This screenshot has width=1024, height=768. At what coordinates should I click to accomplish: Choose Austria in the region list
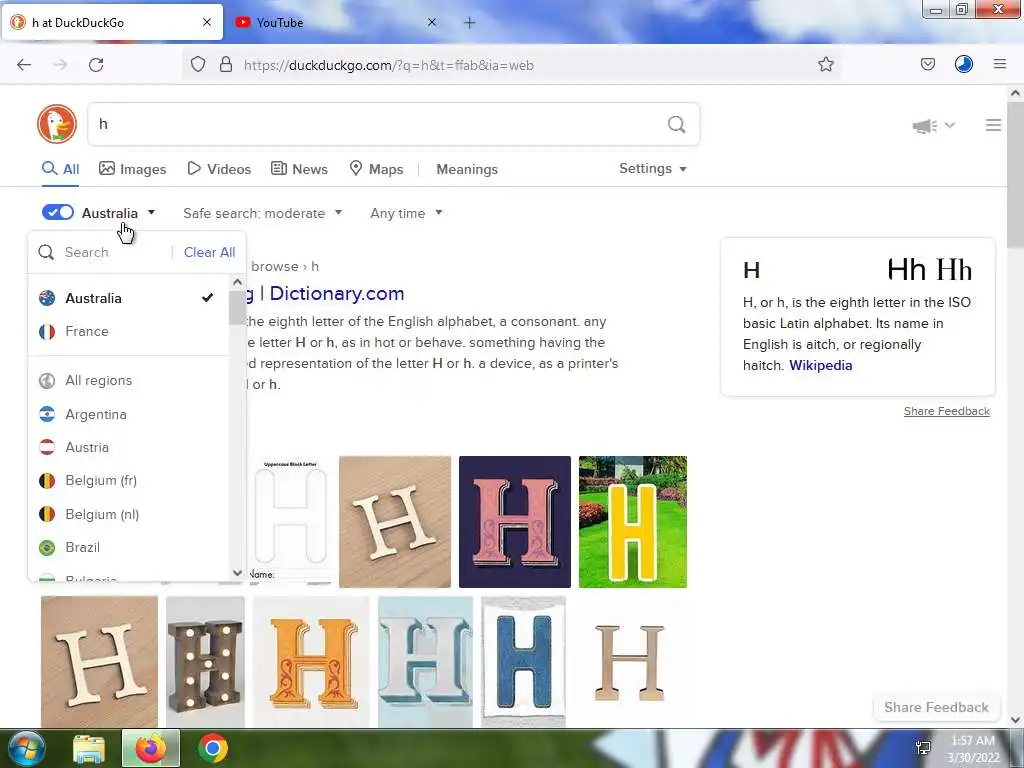tap(128, 447)
